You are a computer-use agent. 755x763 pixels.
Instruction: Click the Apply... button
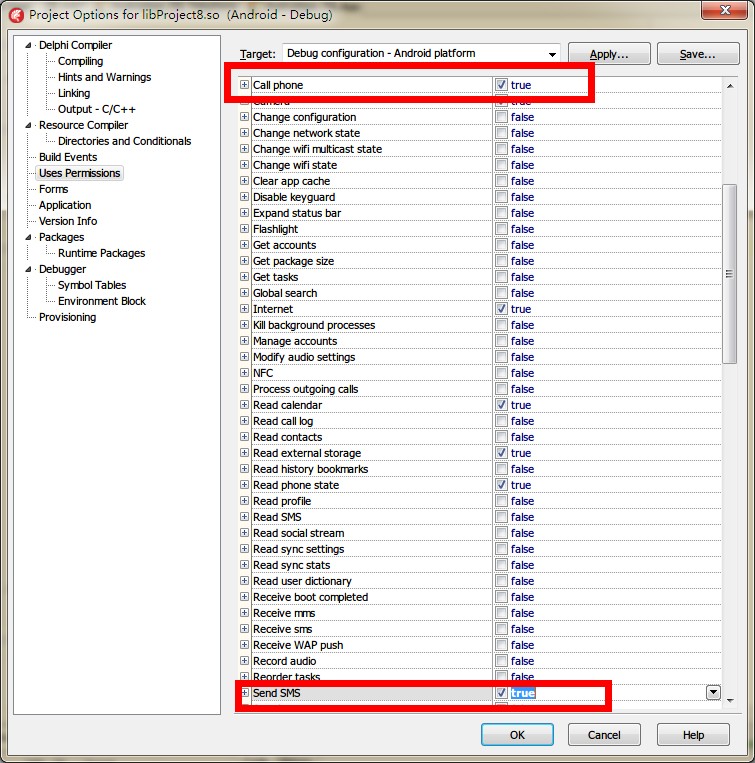[x=609, y=54]
